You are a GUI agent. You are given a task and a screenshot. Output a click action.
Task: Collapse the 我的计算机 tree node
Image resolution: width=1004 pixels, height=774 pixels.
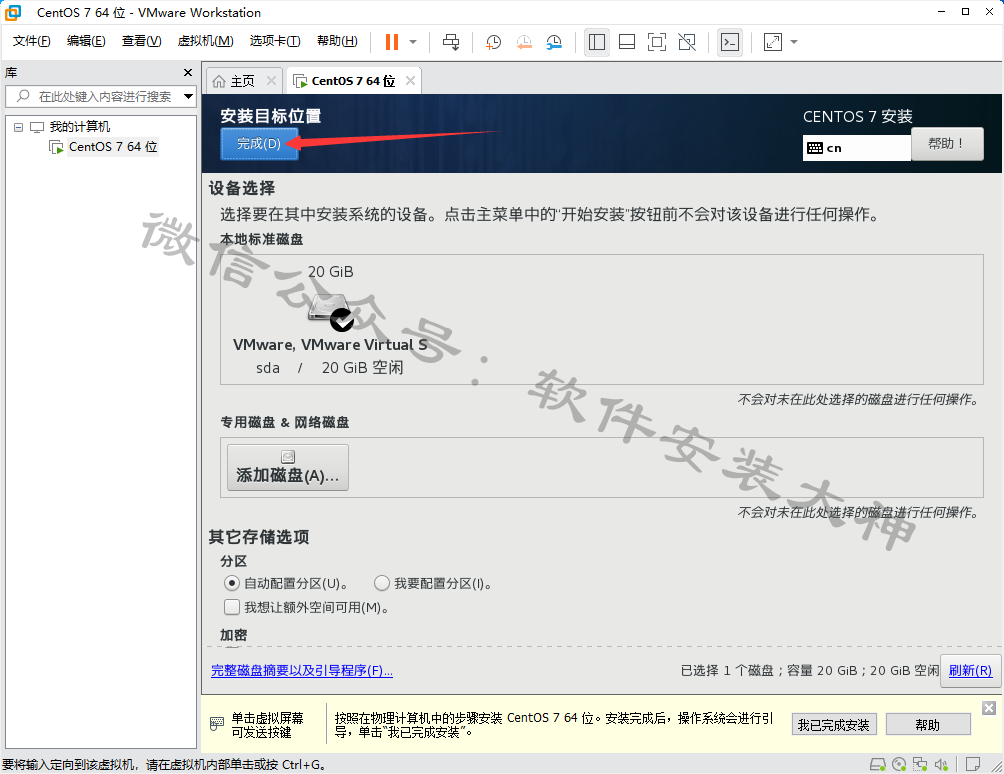pos(19,127)
